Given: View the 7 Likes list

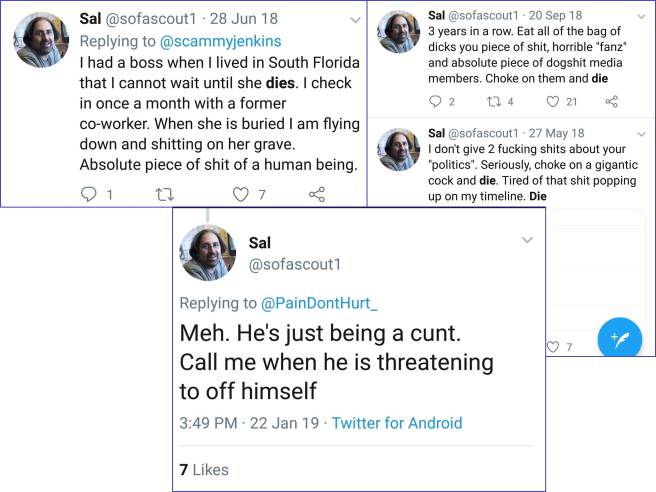Looking at the screenshot, I should coord(204,469).
